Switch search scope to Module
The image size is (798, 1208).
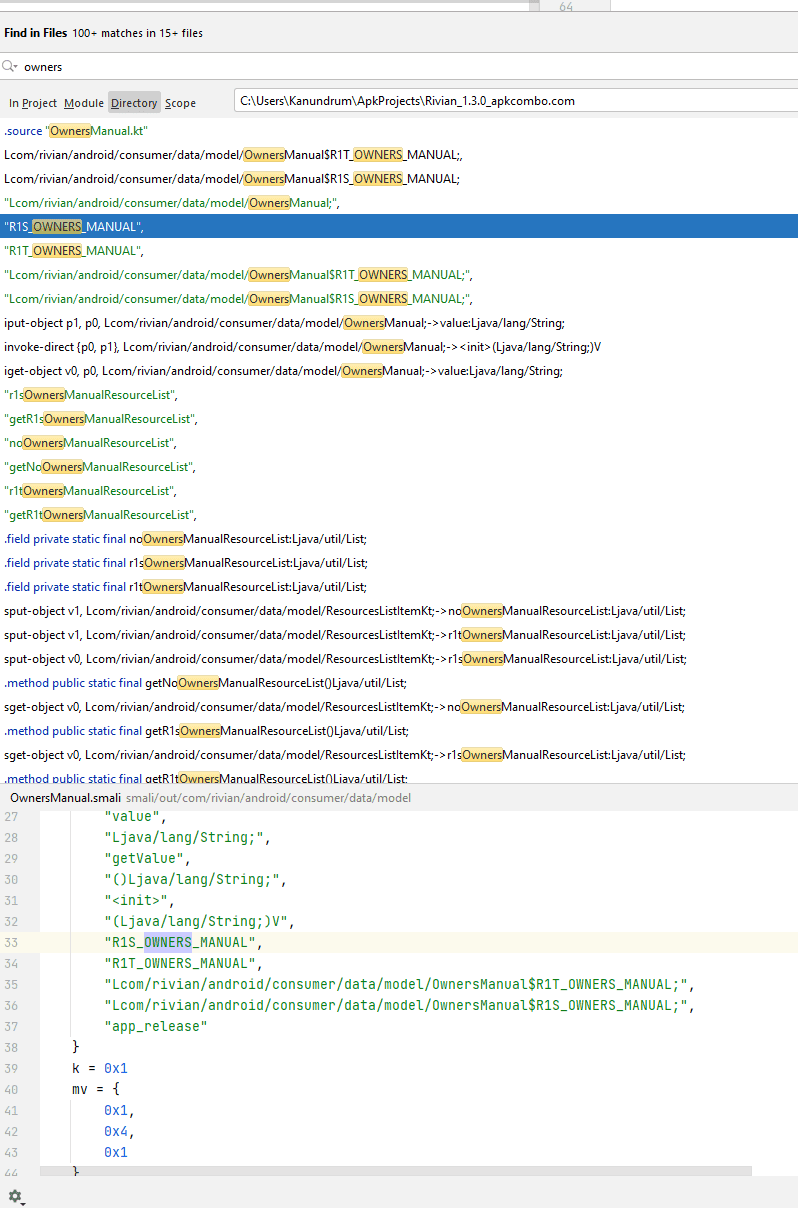pos(84,103)
